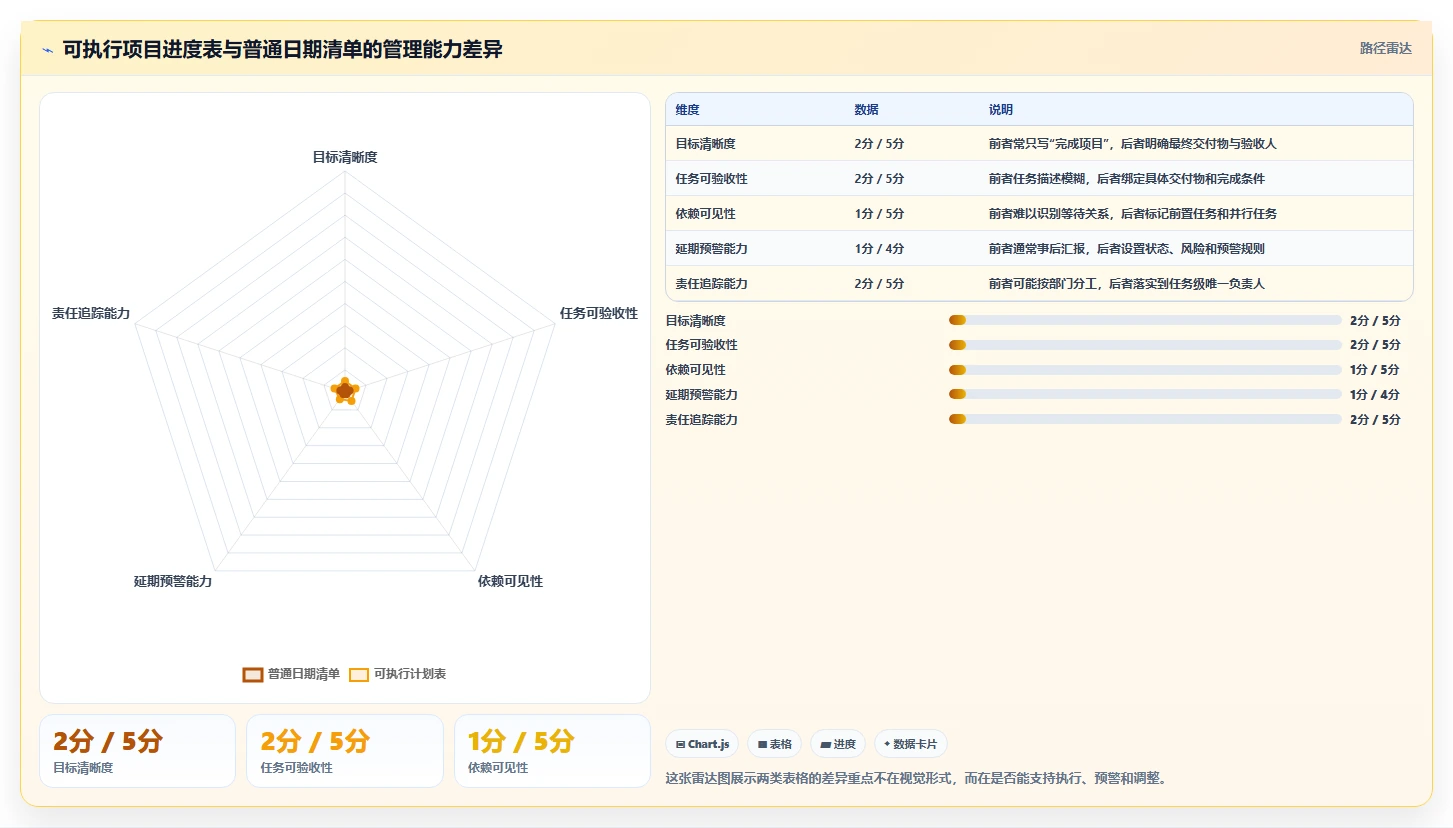The image size is (1453, 828).
Task: Click the 普通日期清单 legend color box
Action: (253, 675)
